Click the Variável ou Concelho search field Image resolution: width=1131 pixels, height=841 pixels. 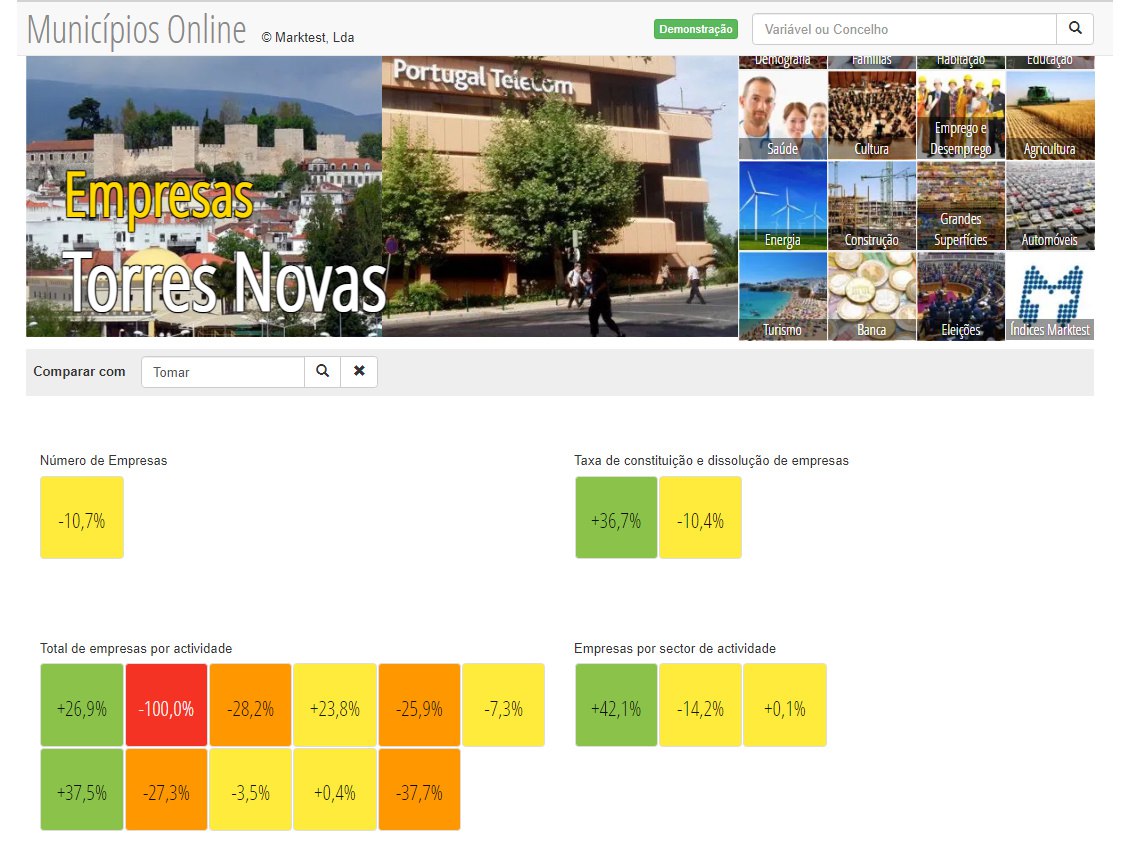pos(904,29)
